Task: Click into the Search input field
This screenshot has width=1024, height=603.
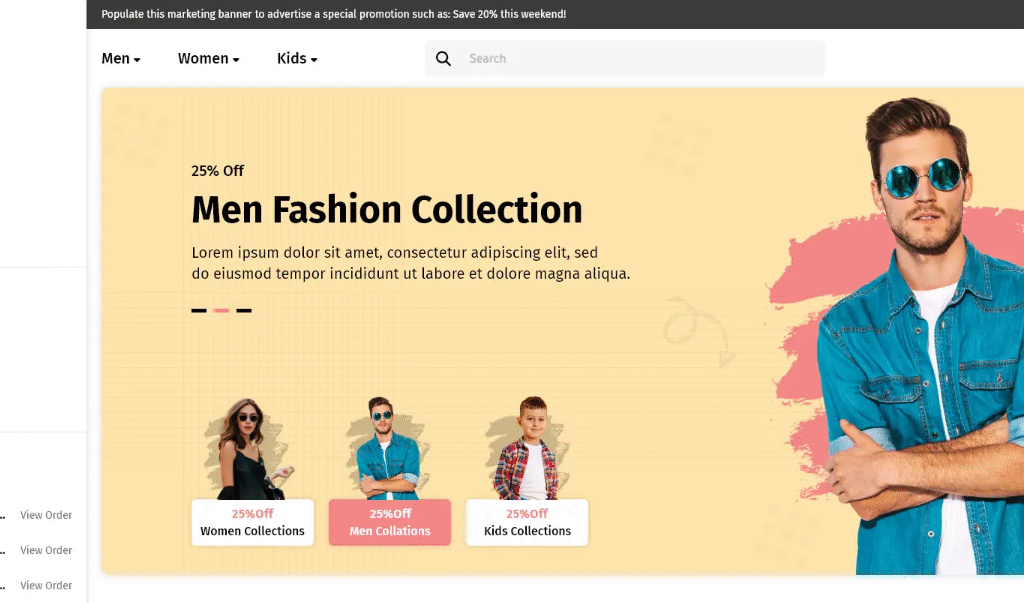Action: 640,59
